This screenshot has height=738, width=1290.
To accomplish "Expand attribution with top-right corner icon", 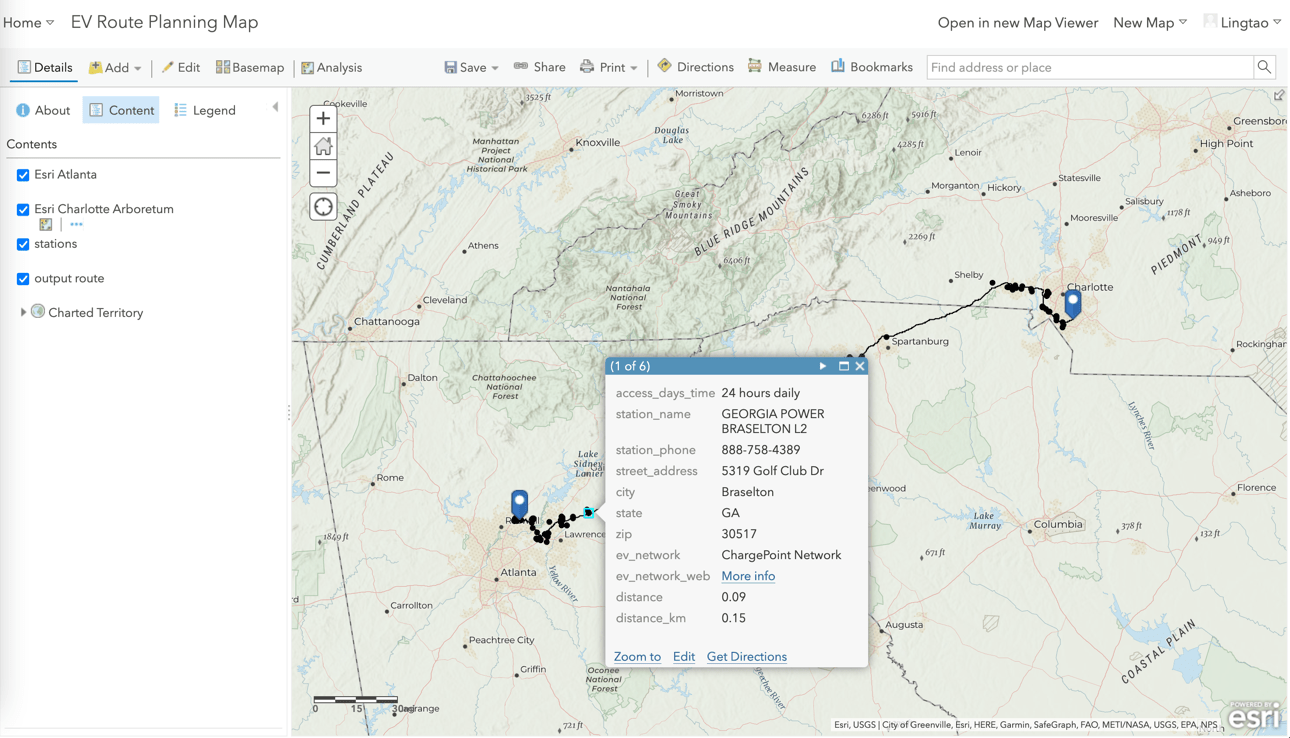I will point(1279,96).
